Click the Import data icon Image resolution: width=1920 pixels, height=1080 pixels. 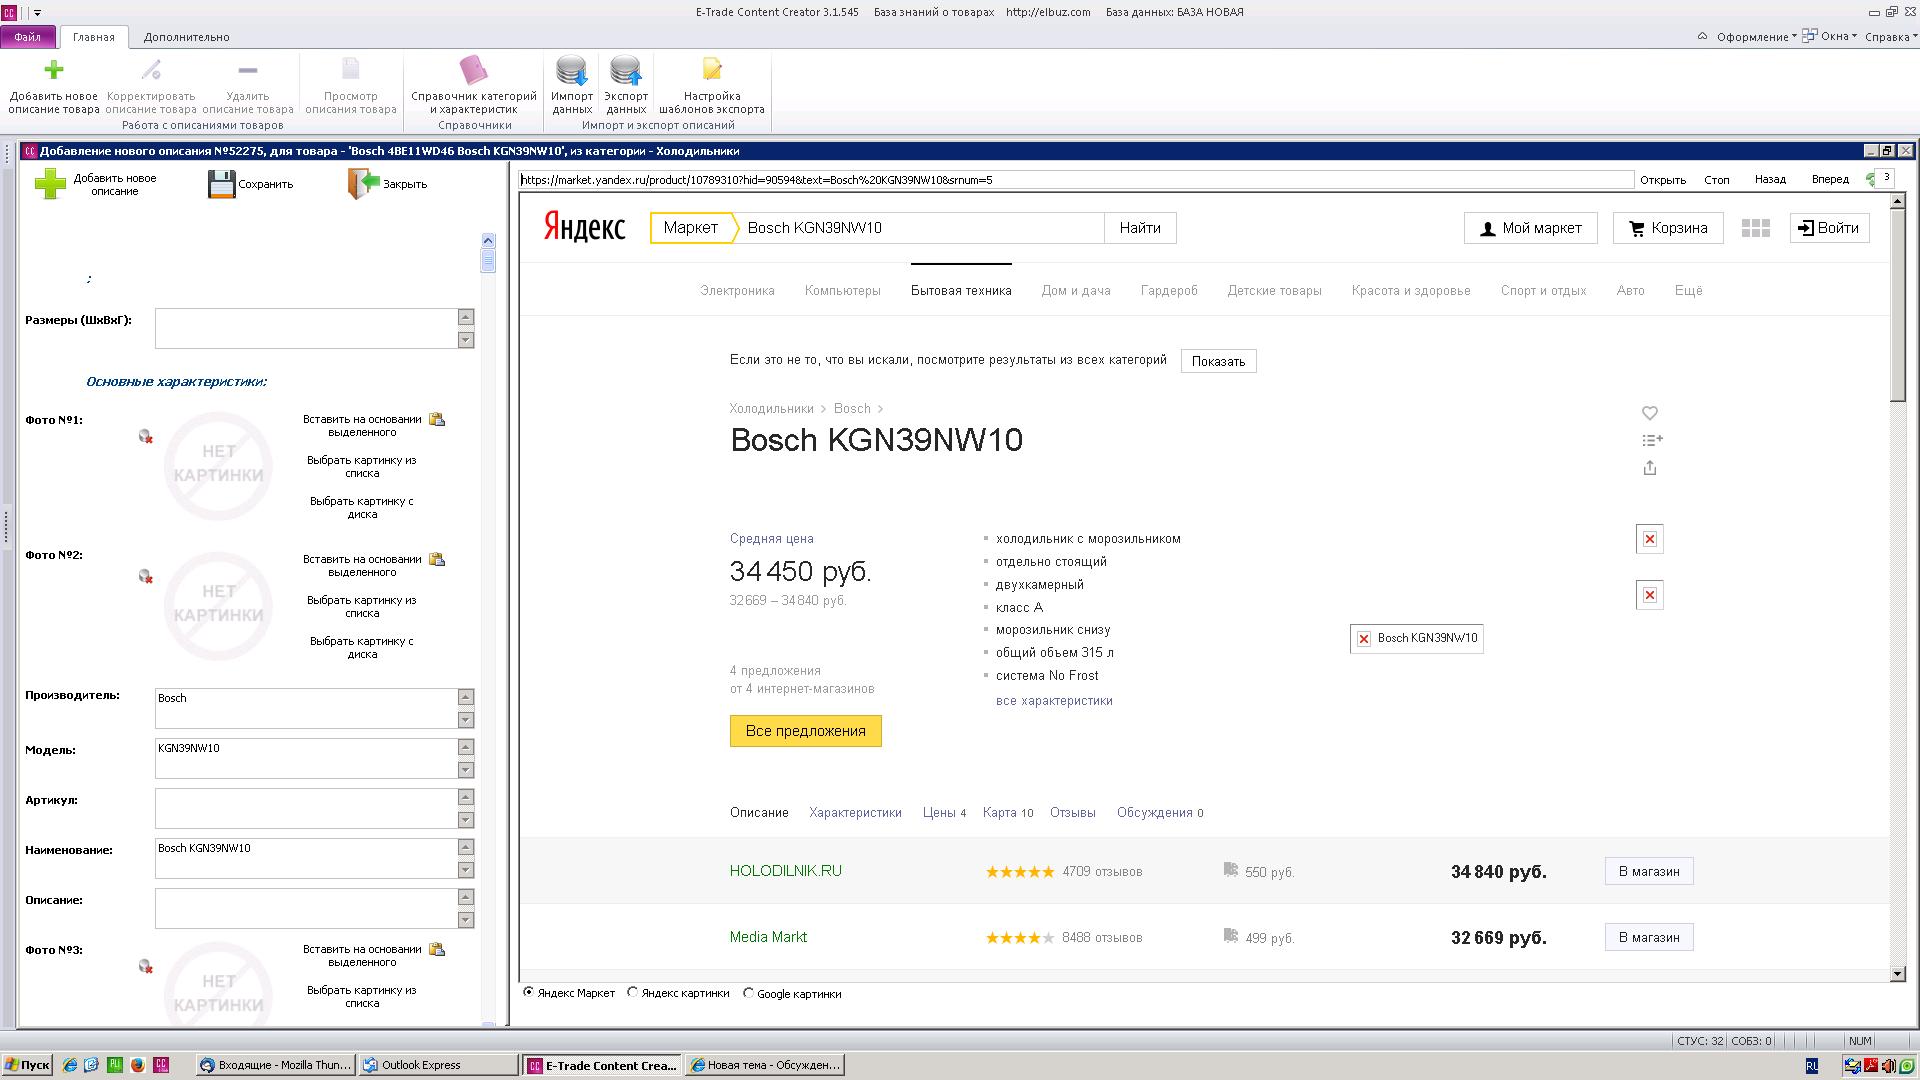click(572, 70)
